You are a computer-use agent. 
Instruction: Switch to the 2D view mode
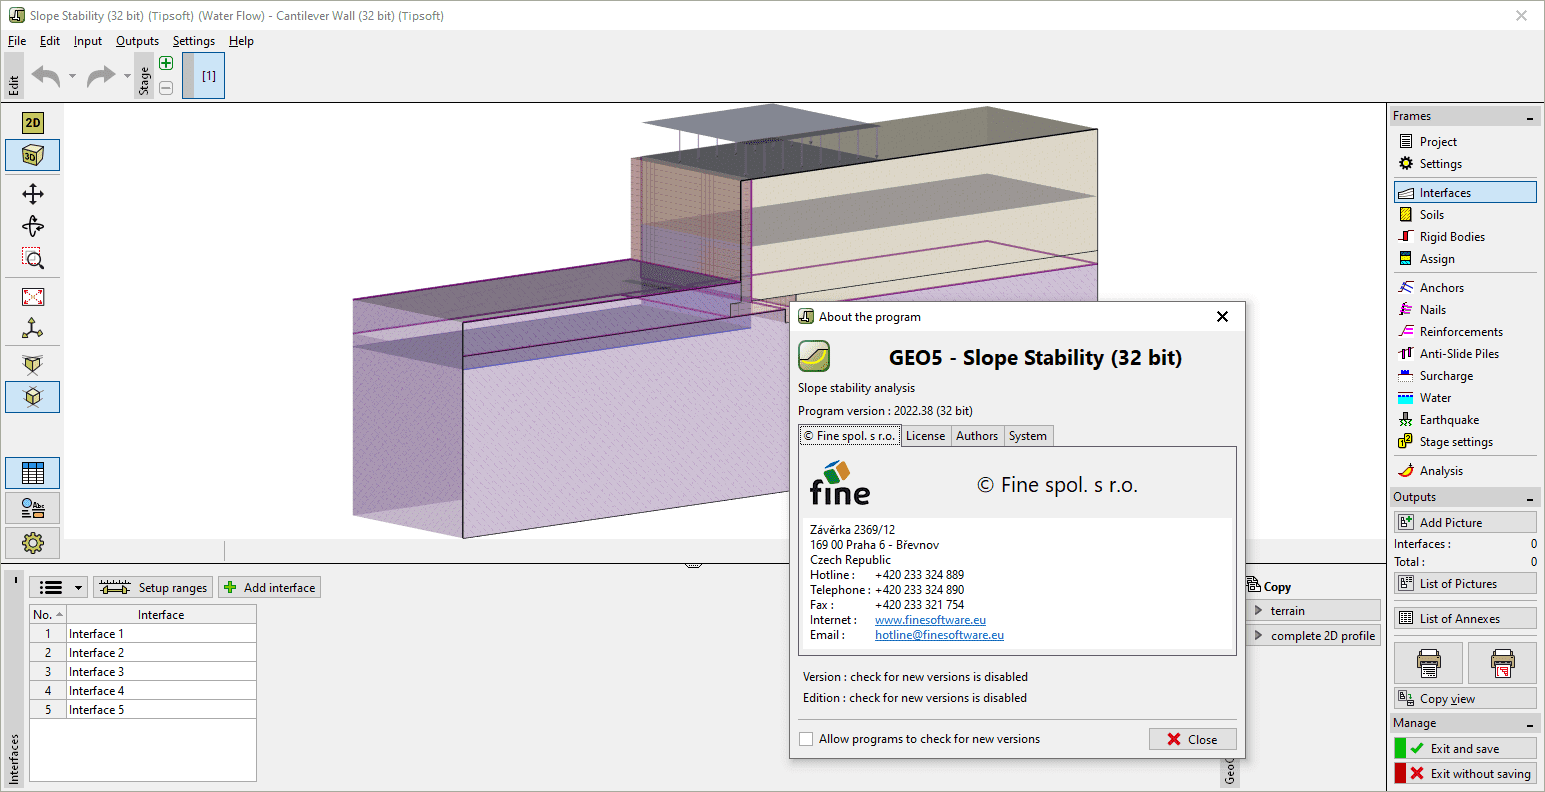[x=33, y=123]
